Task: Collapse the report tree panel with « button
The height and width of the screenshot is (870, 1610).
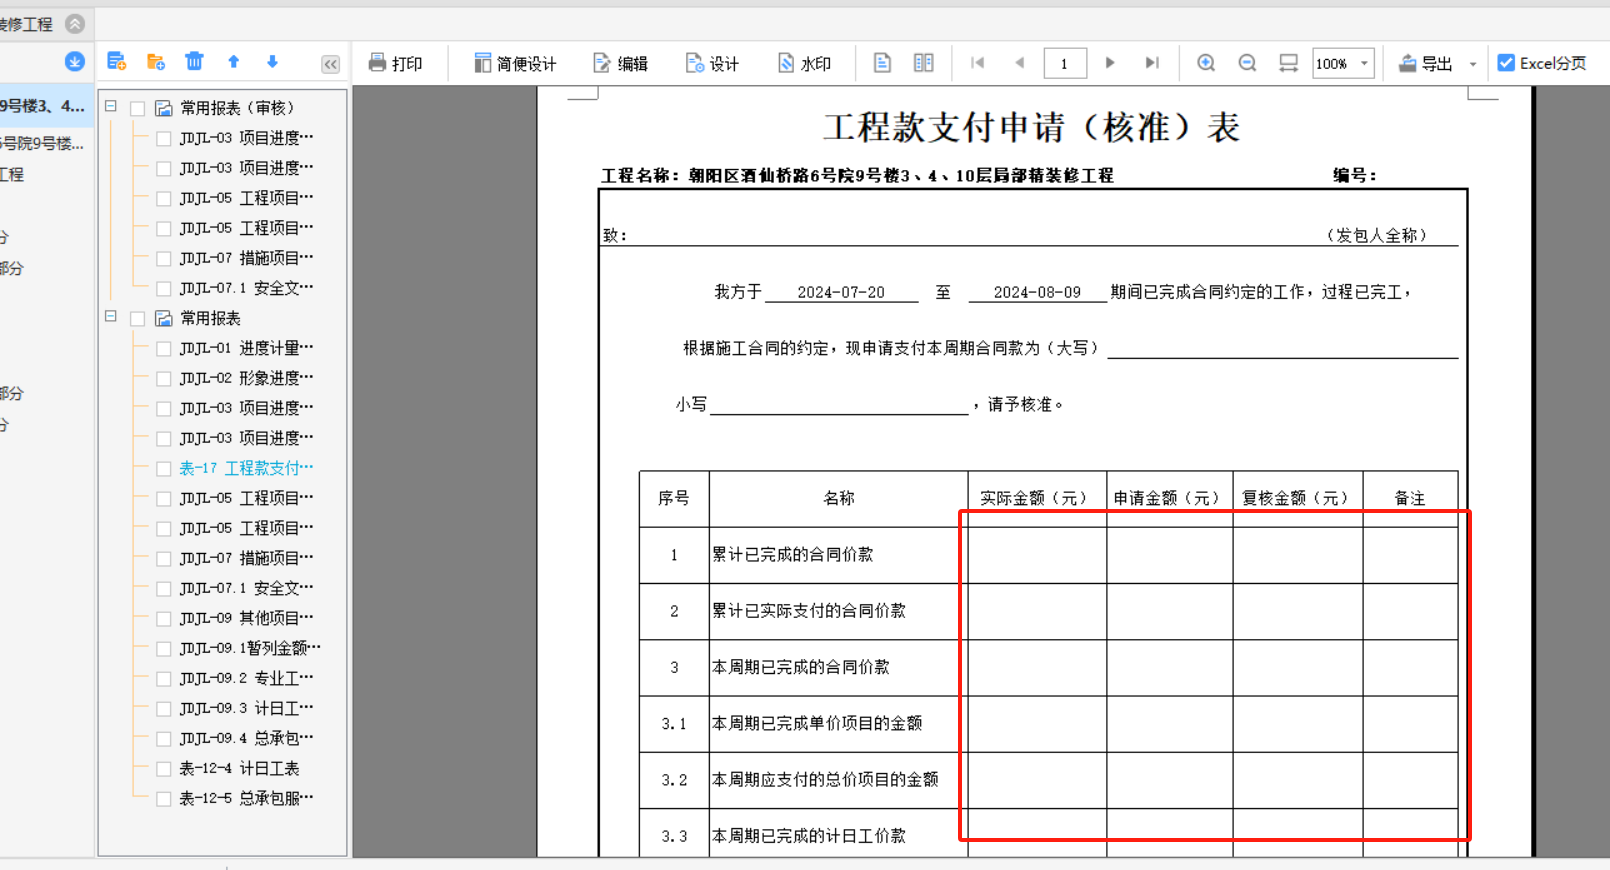Action: click(330, 64)
